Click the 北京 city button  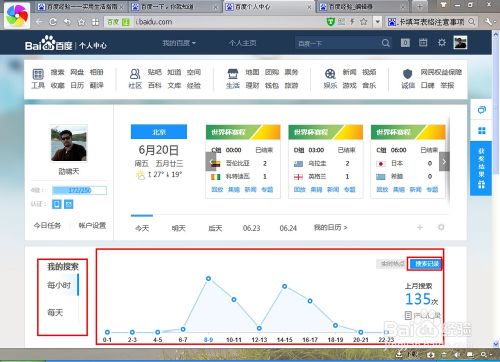(159, 132)
